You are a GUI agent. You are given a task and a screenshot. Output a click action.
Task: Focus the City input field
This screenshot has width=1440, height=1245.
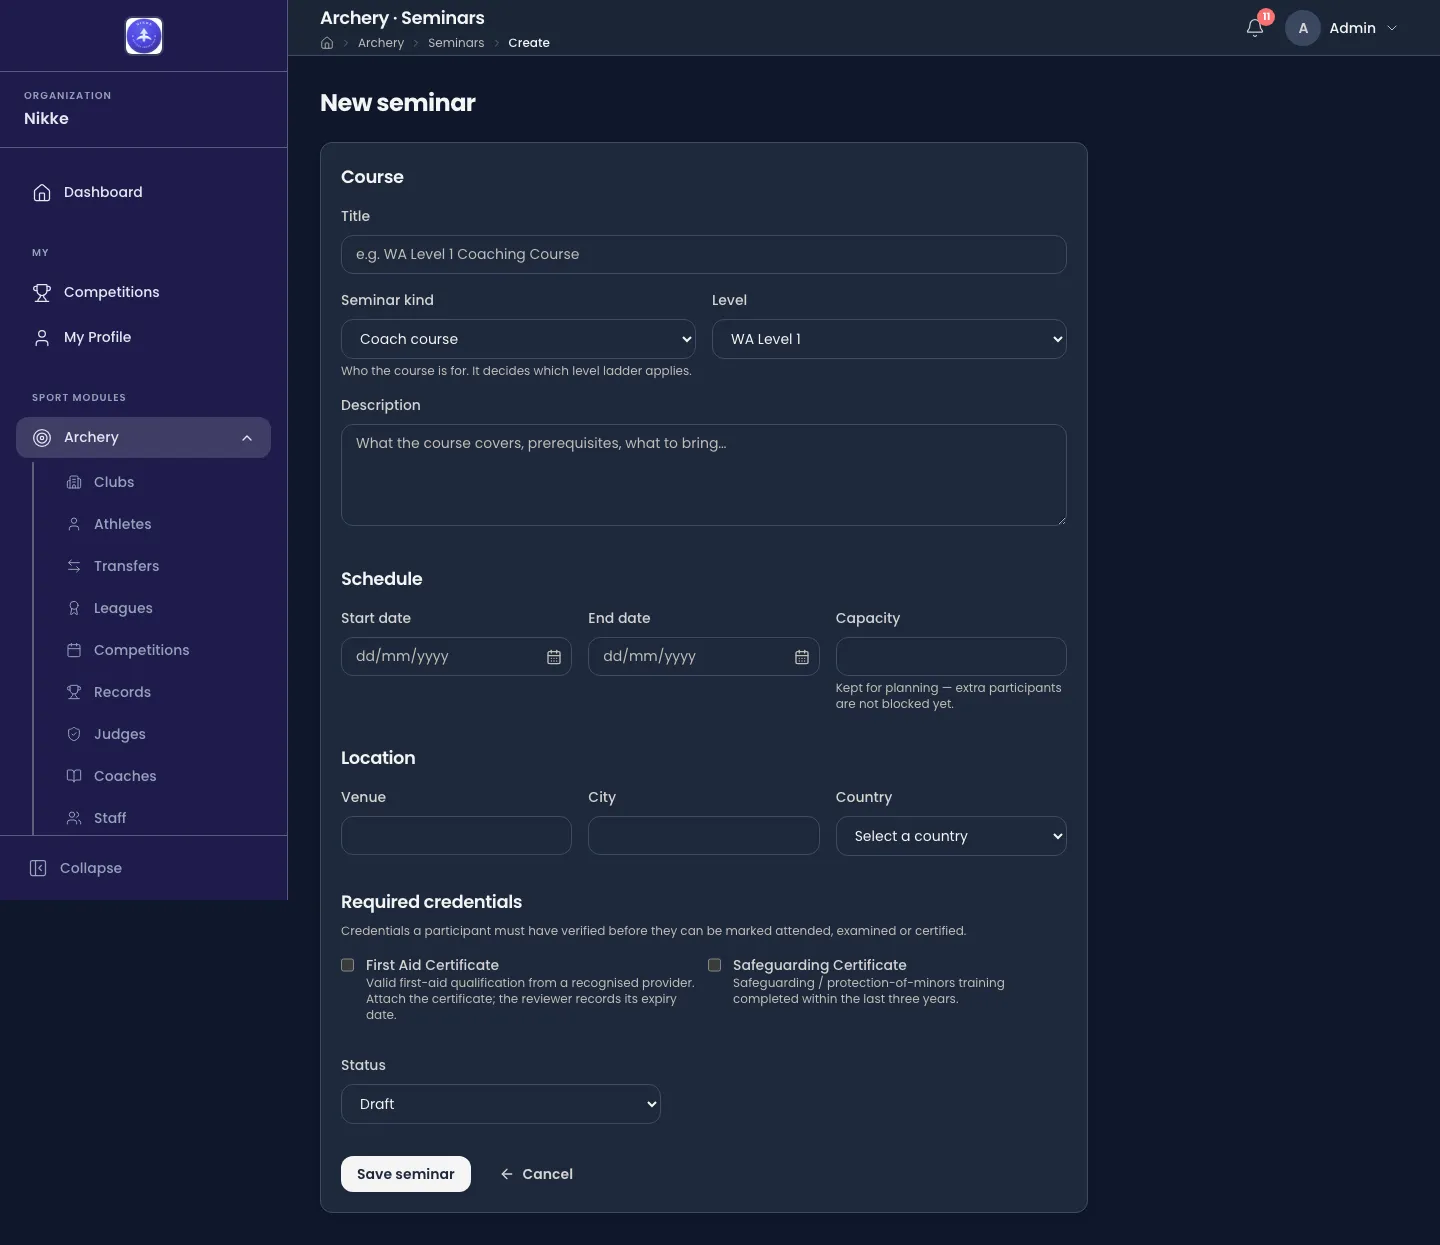pos(704,835)
